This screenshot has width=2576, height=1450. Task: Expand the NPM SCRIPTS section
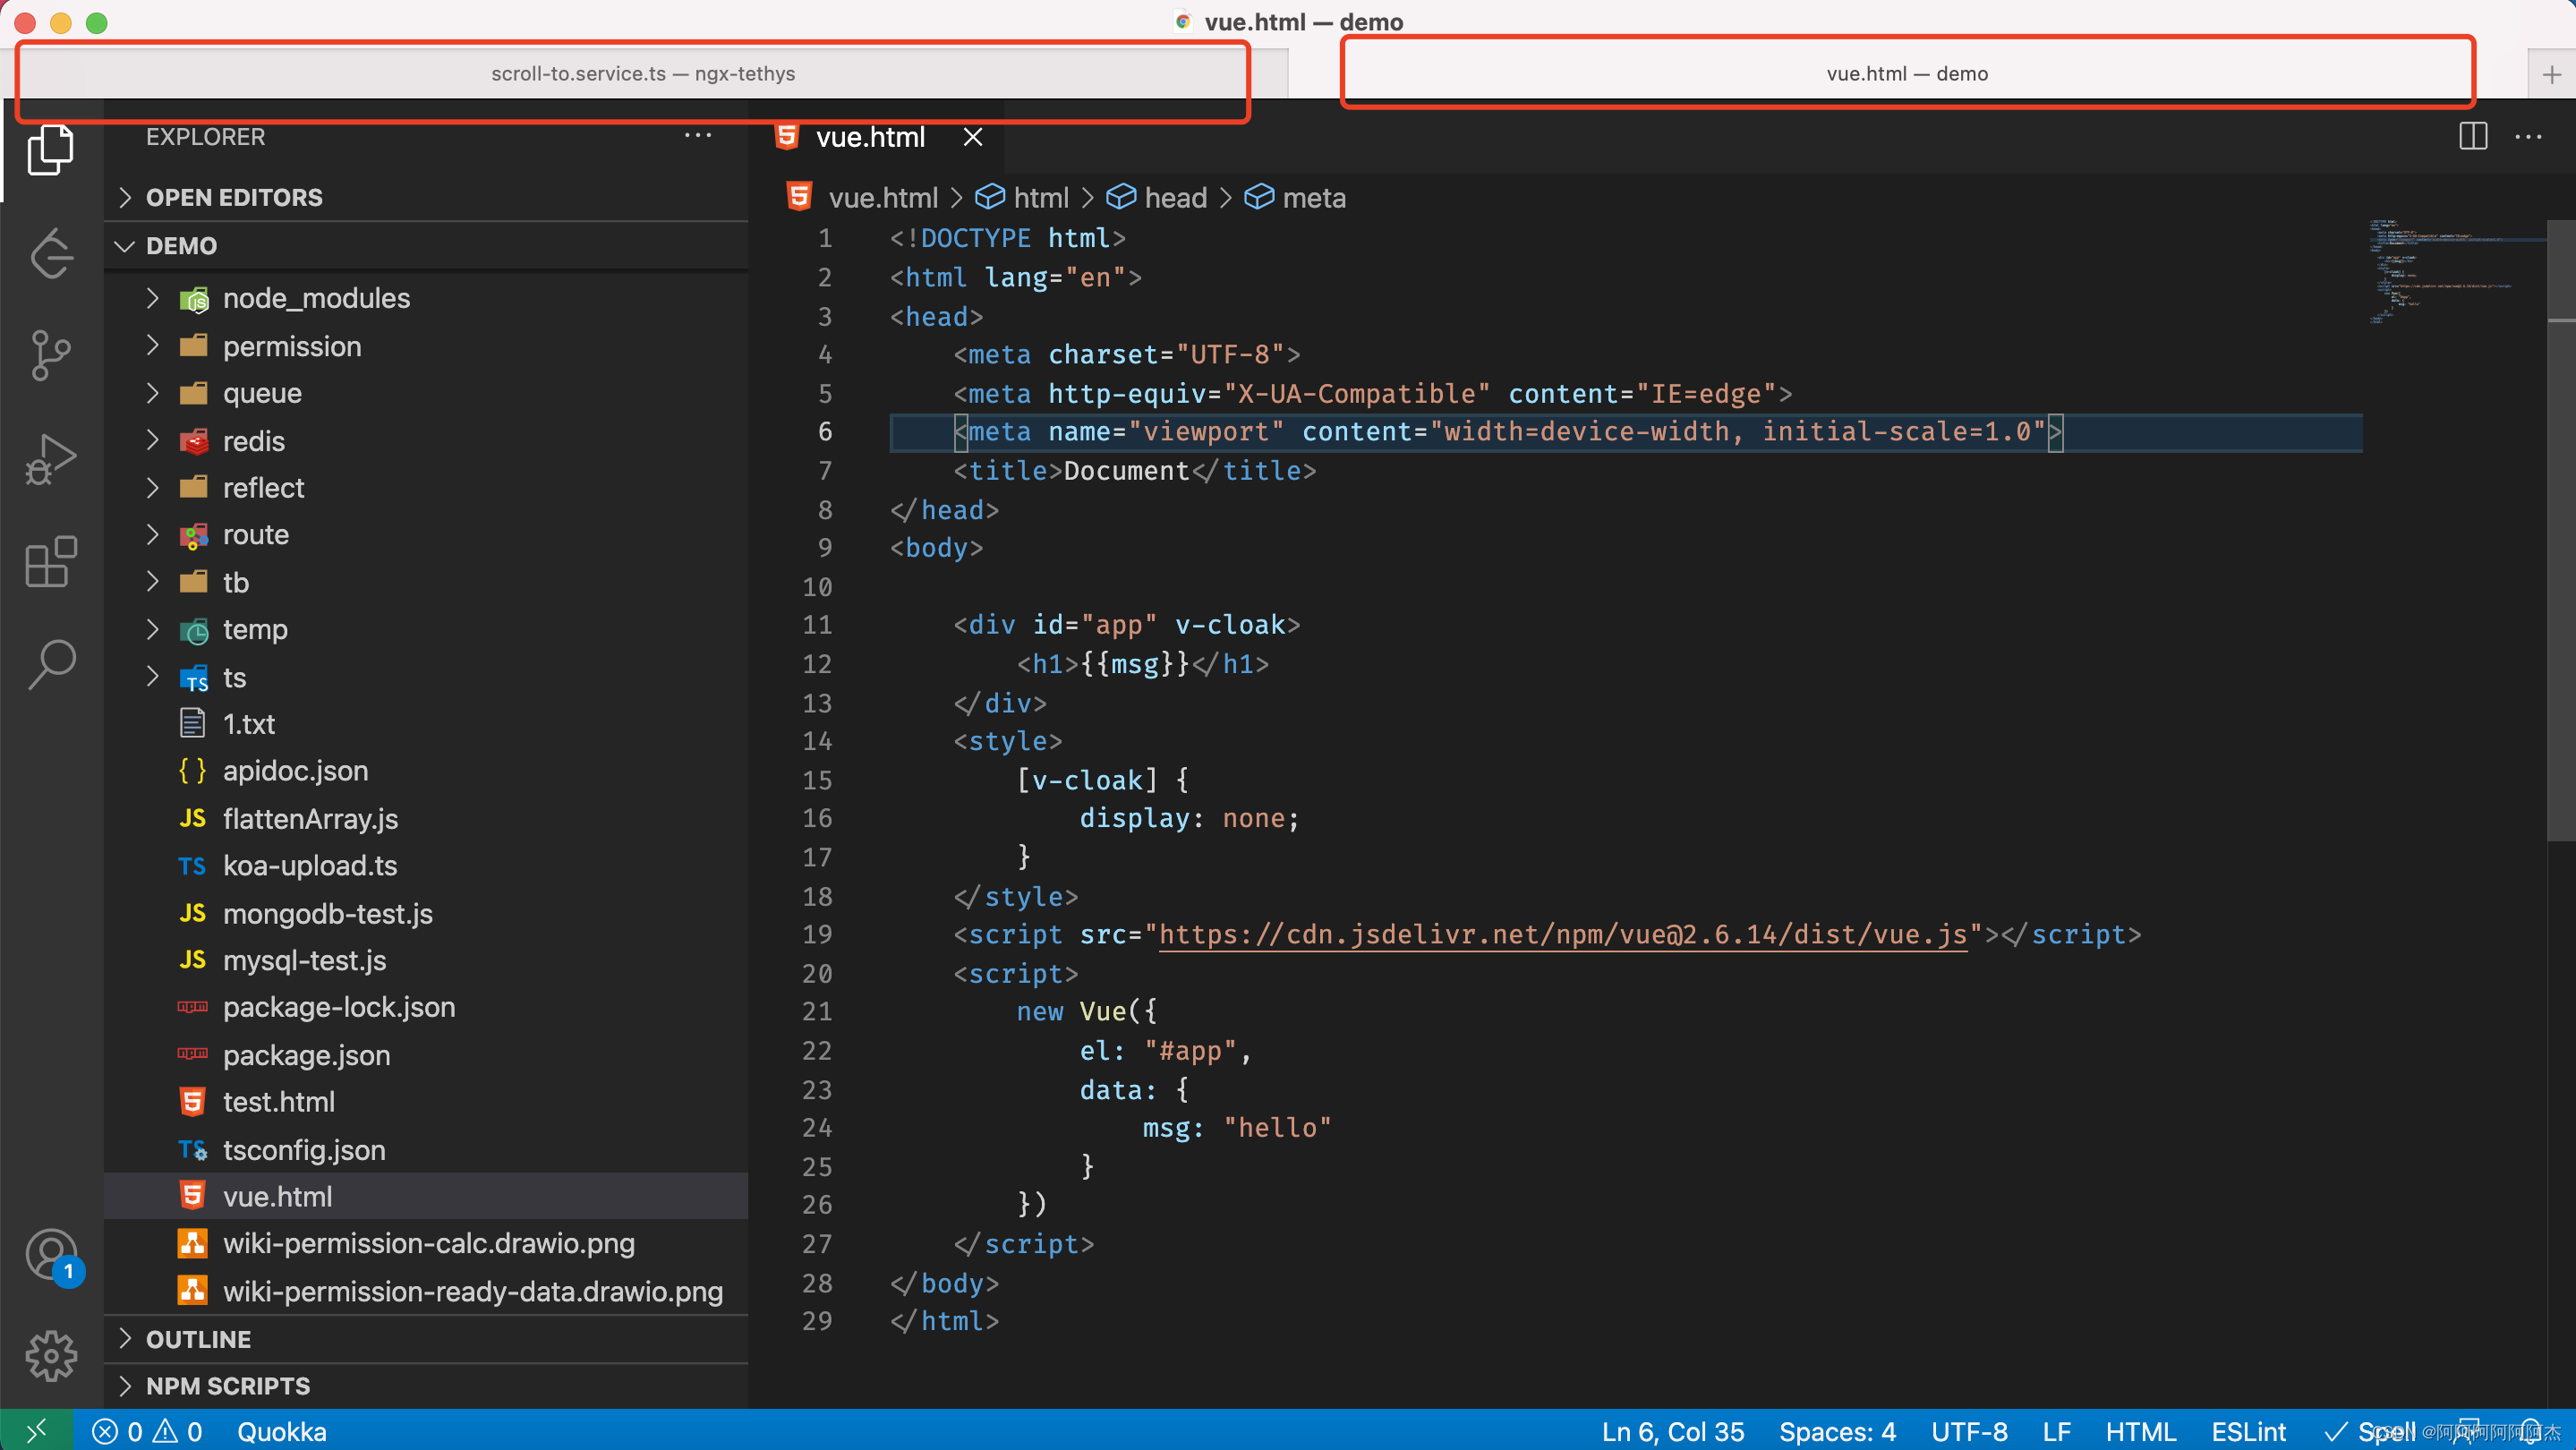coord(426,1386)
